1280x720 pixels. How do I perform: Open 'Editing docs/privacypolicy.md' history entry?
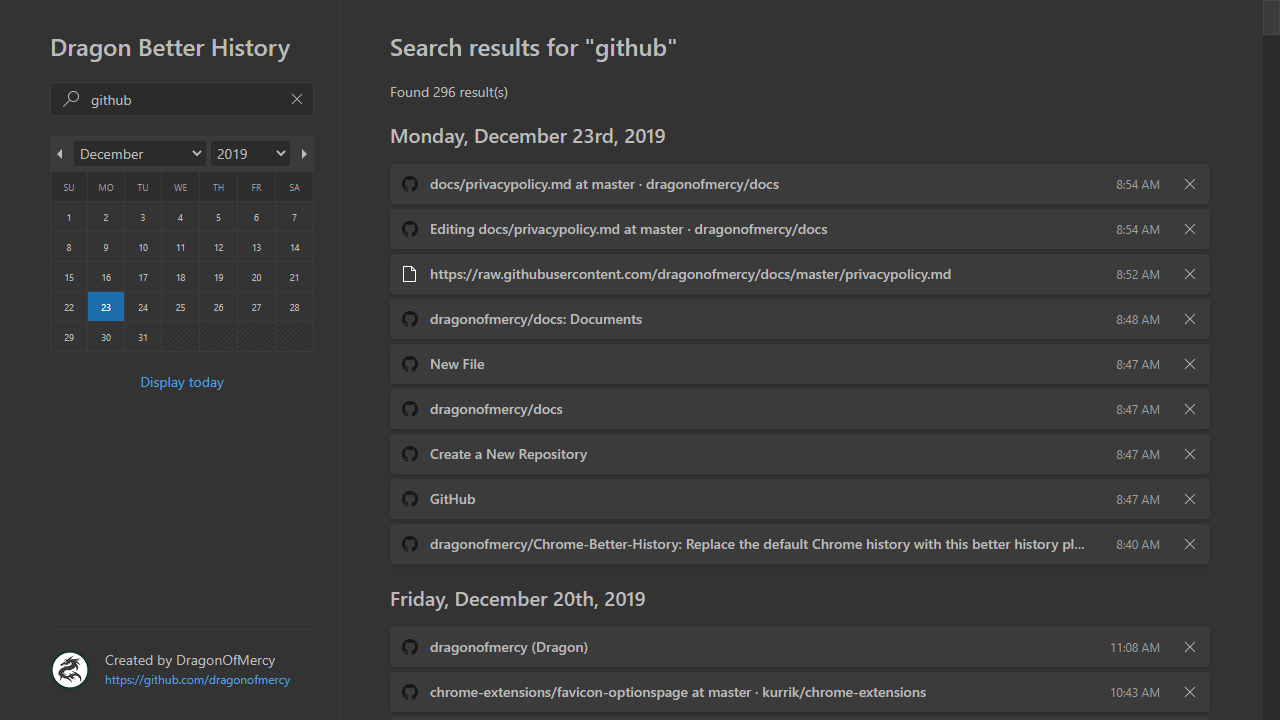(x=628, y=229)
